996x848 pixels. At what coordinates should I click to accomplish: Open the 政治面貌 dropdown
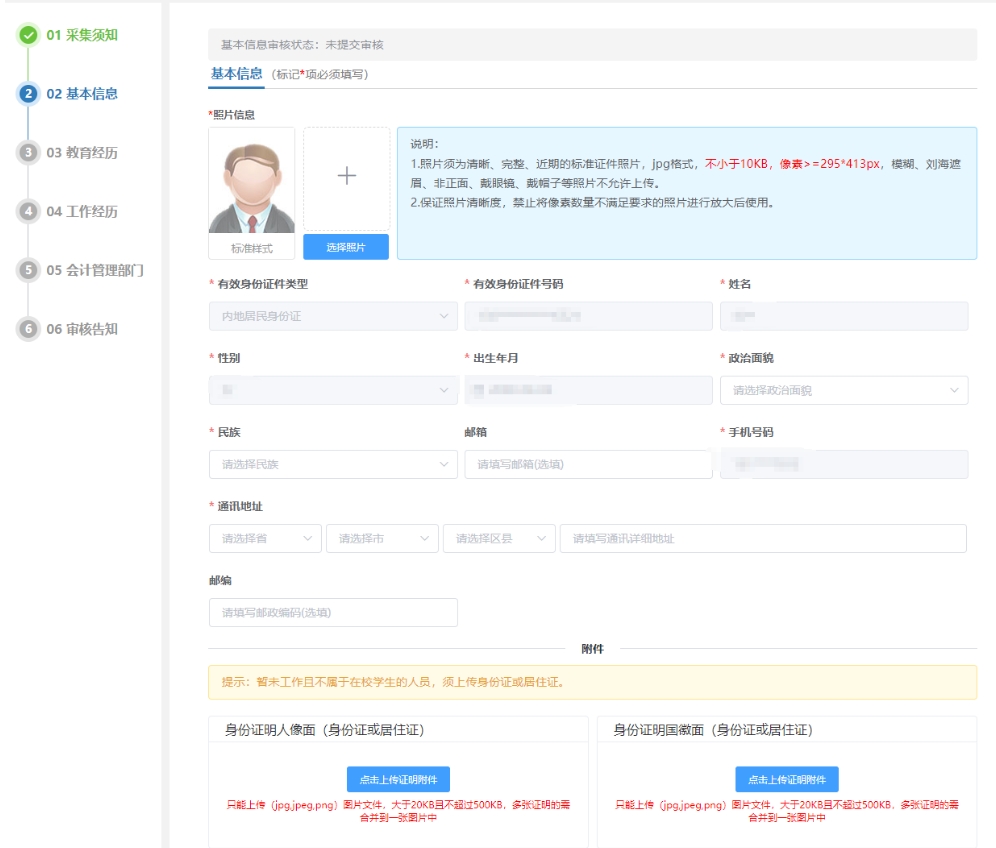(843, 390)
